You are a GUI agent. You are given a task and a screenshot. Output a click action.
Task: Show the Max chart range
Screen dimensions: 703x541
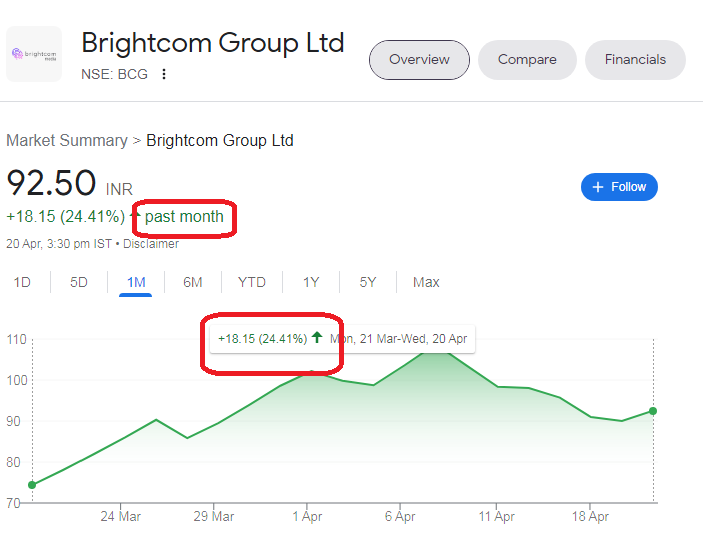[x=426, y=282]
